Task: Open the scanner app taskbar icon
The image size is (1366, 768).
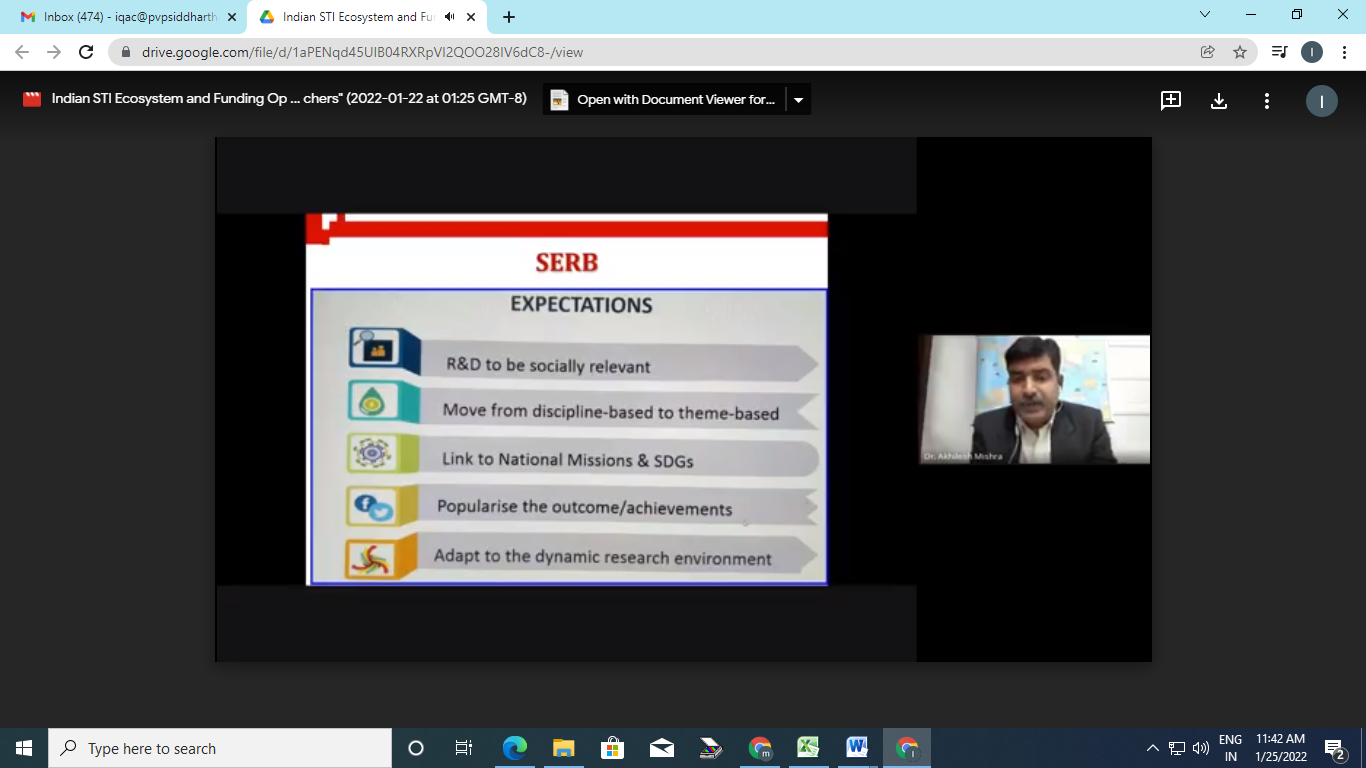Action: pyautogui.click(x=710, y=748)
